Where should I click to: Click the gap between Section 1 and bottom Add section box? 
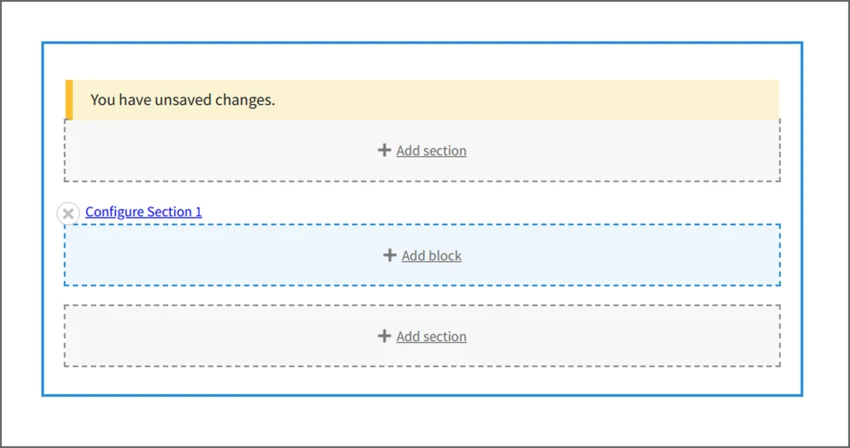tap(420, 295)
